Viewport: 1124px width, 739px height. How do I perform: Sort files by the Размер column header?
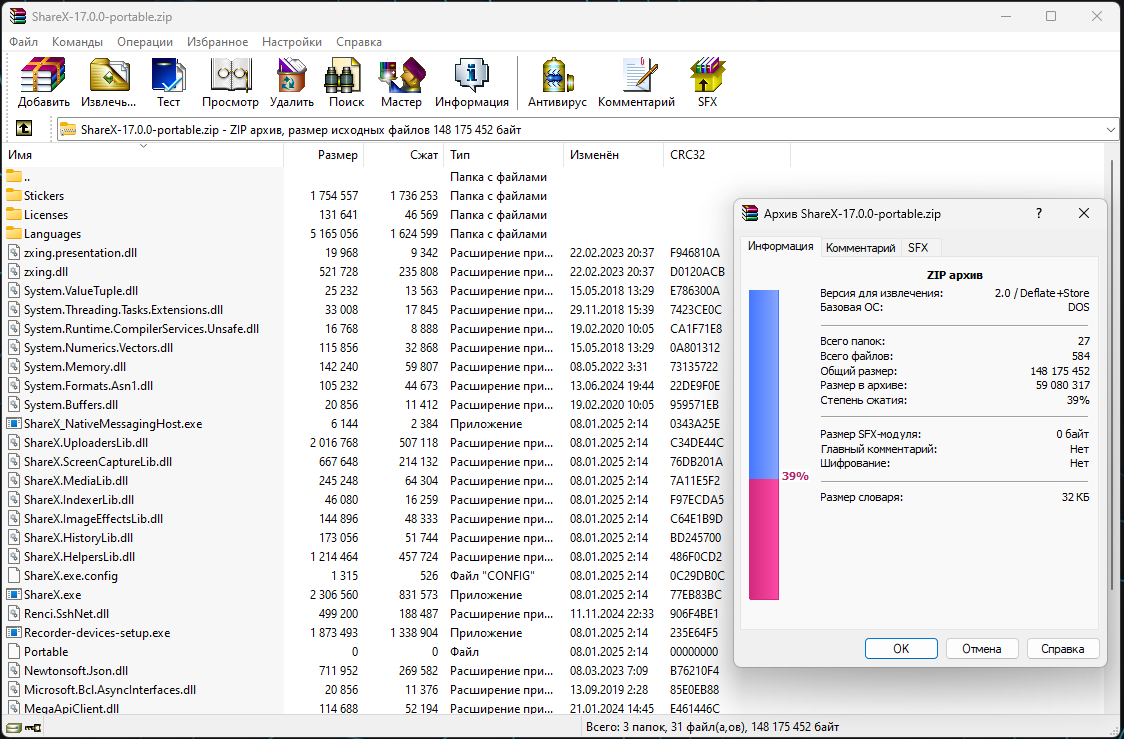pyautogui.click(x=337, y=155)
